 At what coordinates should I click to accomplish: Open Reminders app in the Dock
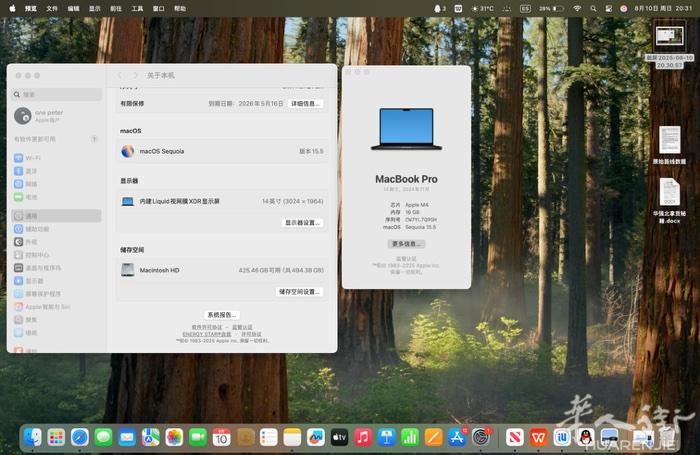tap(269, 437)
